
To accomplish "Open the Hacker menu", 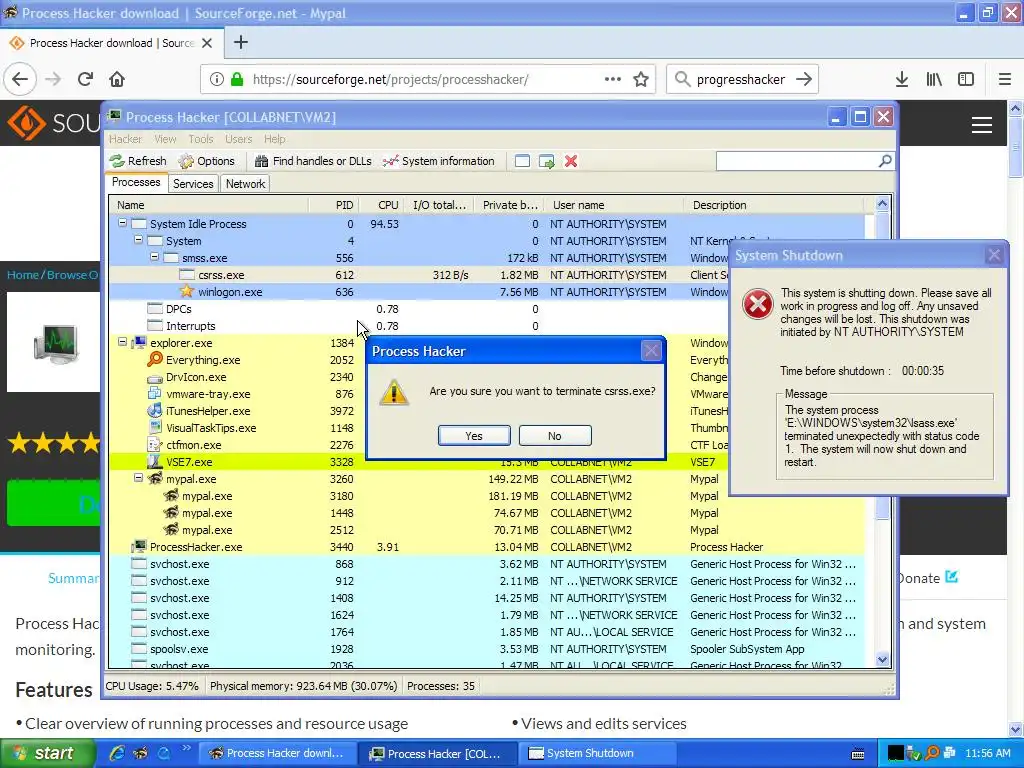I will [125, 139].
